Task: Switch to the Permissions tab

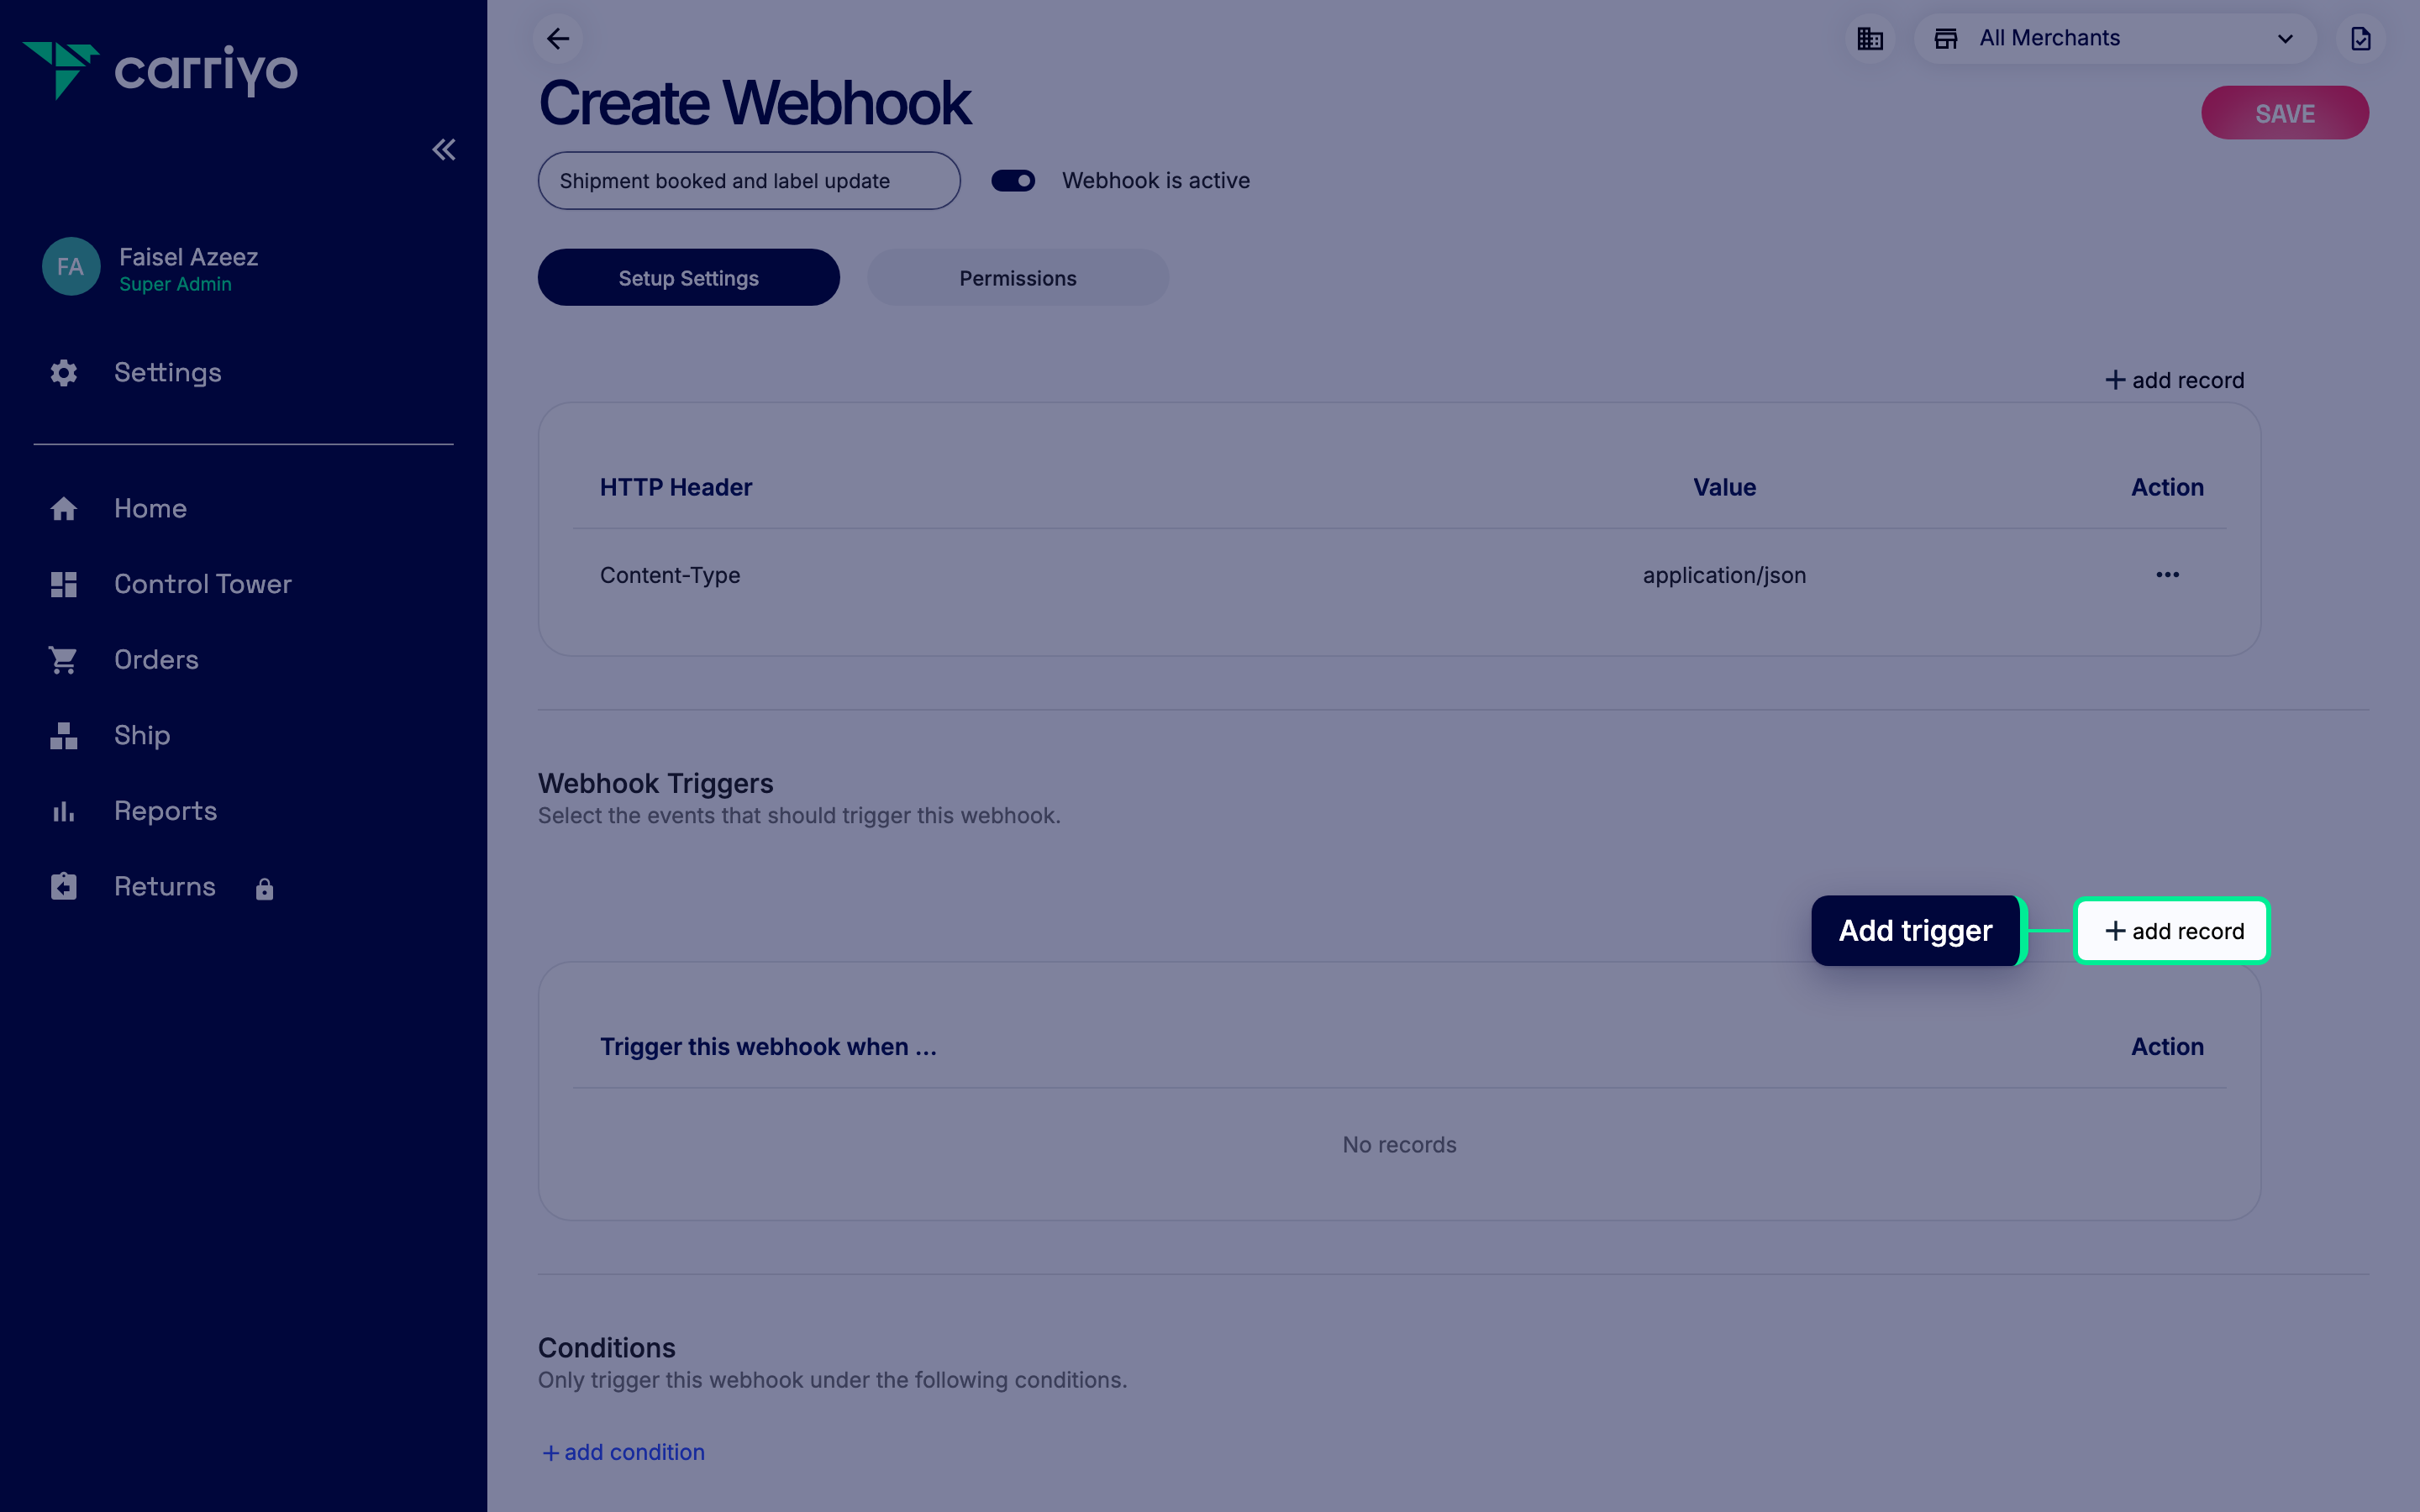Action: tap(1018, 278)
